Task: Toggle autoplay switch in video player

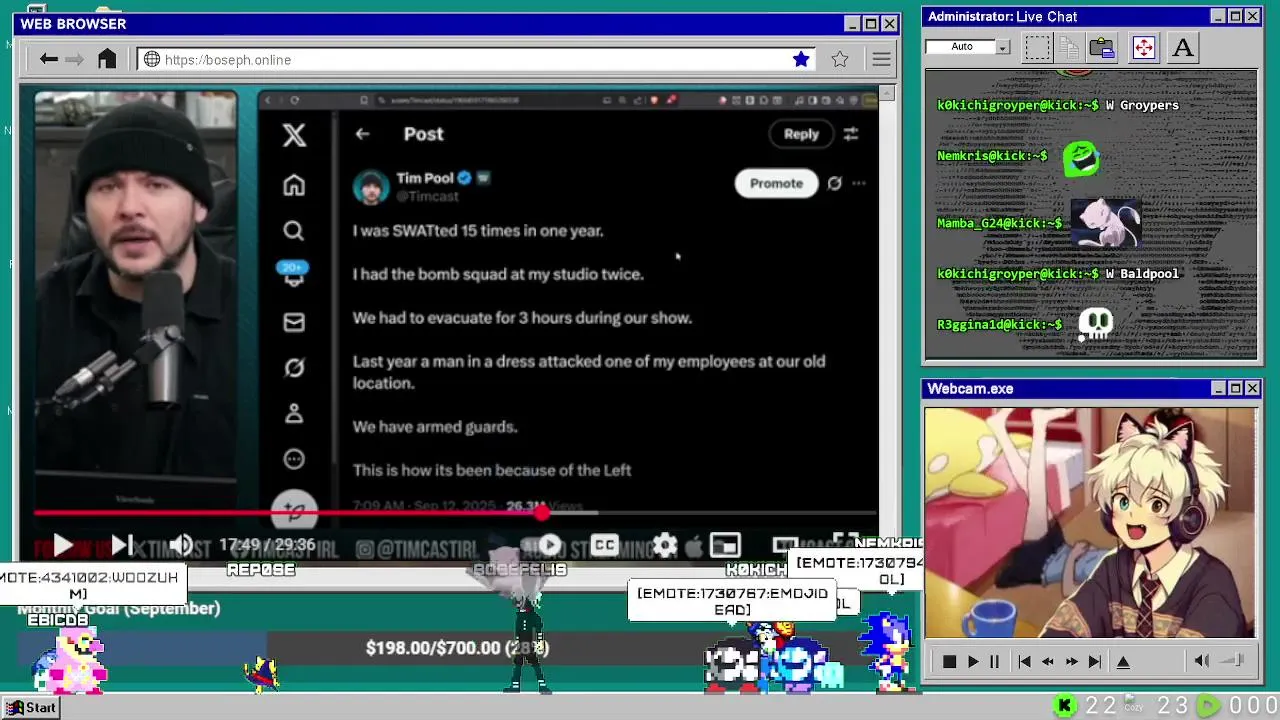Action: click(549, 545)
